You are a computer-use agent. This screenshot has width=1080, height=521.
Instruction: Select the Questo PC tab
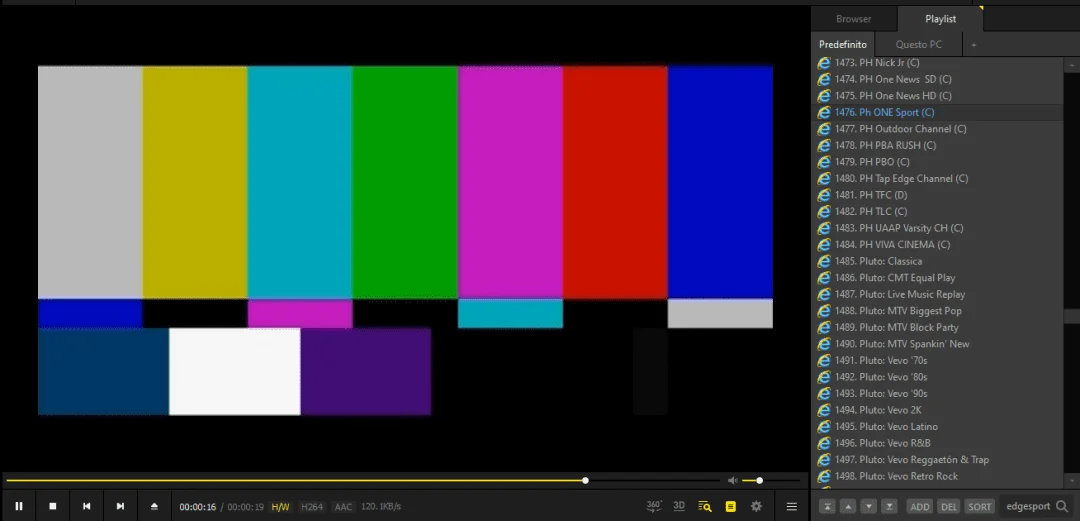(919, 44)
